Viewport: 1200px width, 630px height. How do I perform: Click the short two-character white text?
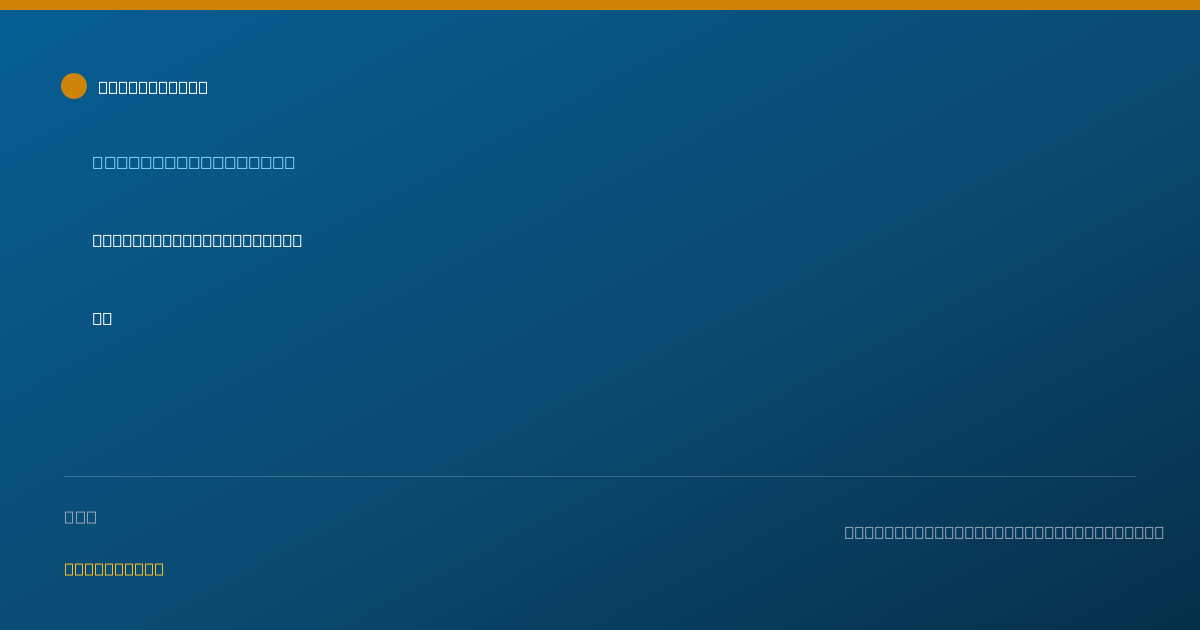[102, 318]
